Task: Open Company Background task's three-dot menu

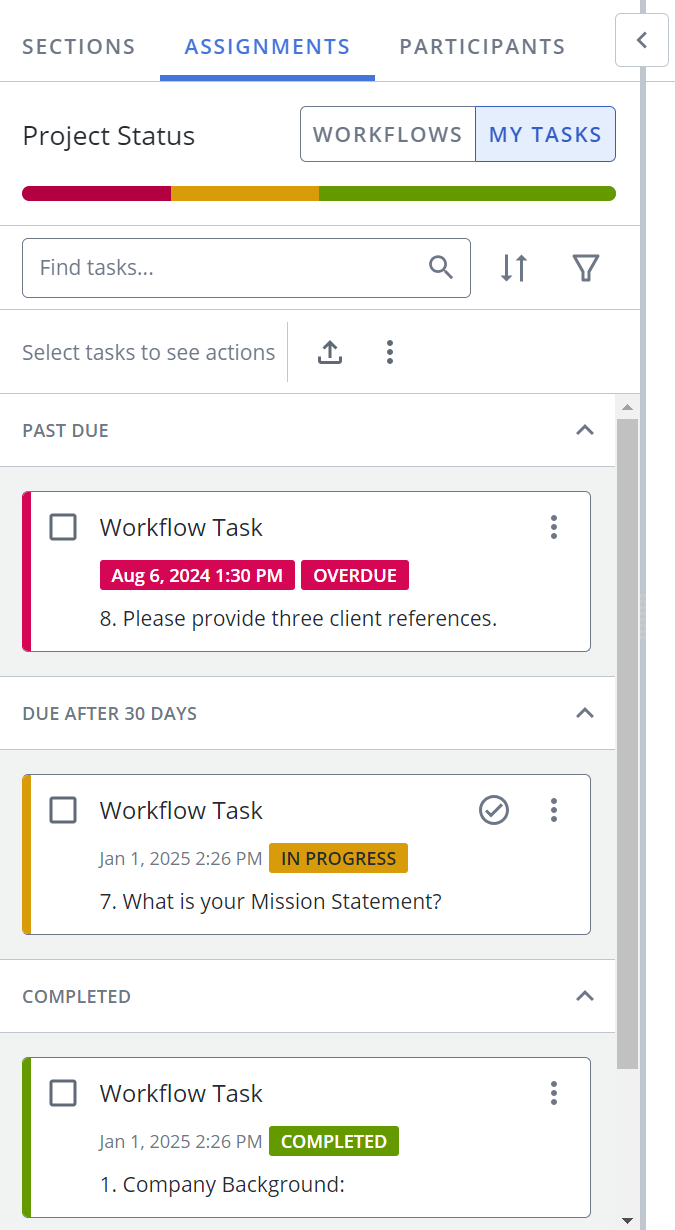Action: point(554,1093)
